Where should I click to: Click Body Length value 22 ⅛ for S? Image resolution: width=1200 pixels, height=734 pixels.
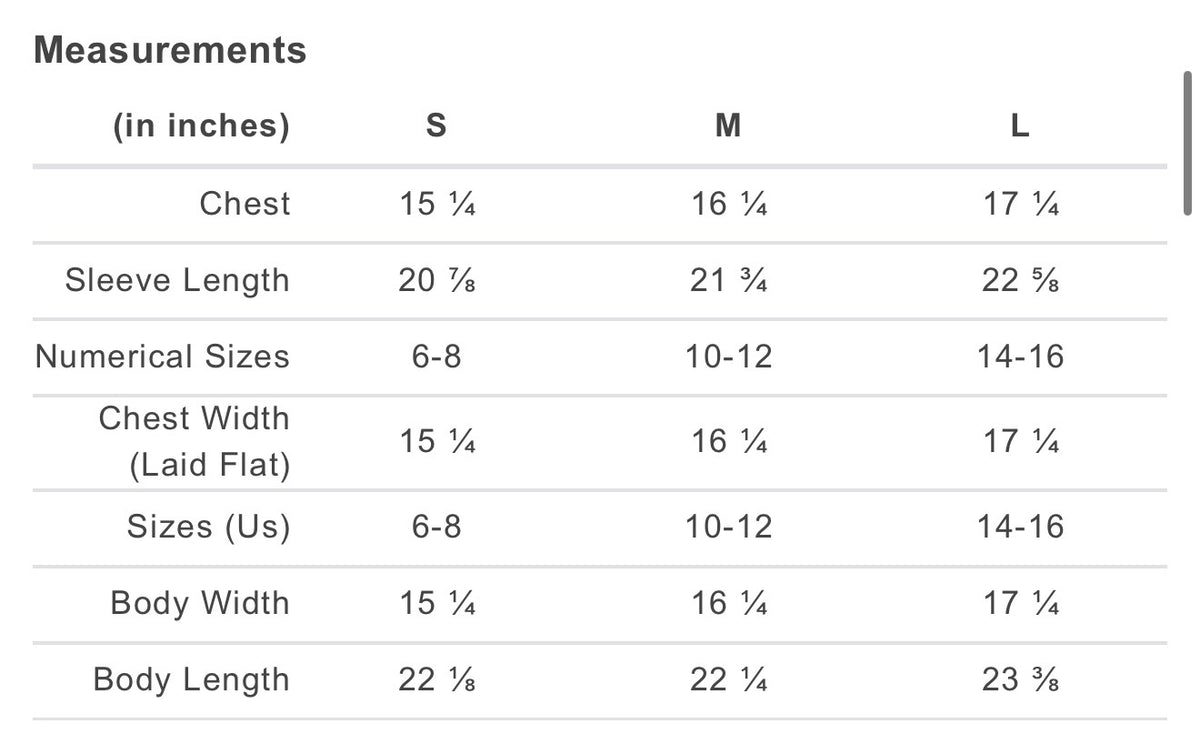[x=437, y=680]
